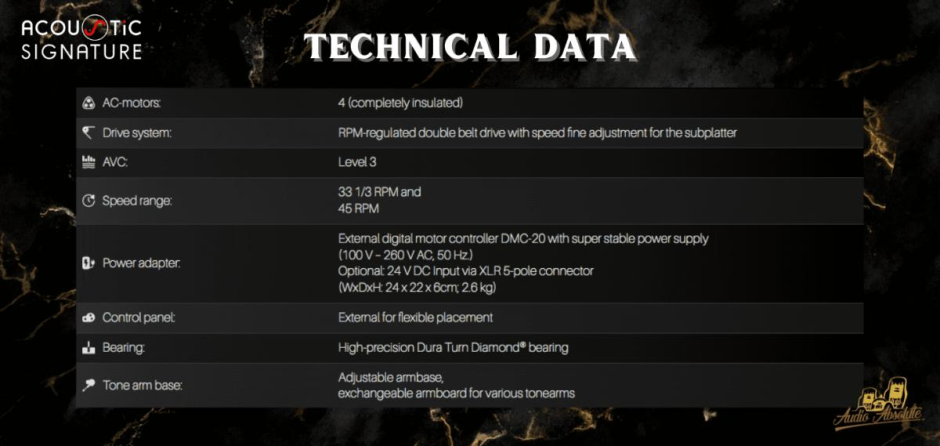Click the TECHNICAL DATA heading
This screenshot has width=940, height=446.
pyautogui.click(x=469, y=46)
